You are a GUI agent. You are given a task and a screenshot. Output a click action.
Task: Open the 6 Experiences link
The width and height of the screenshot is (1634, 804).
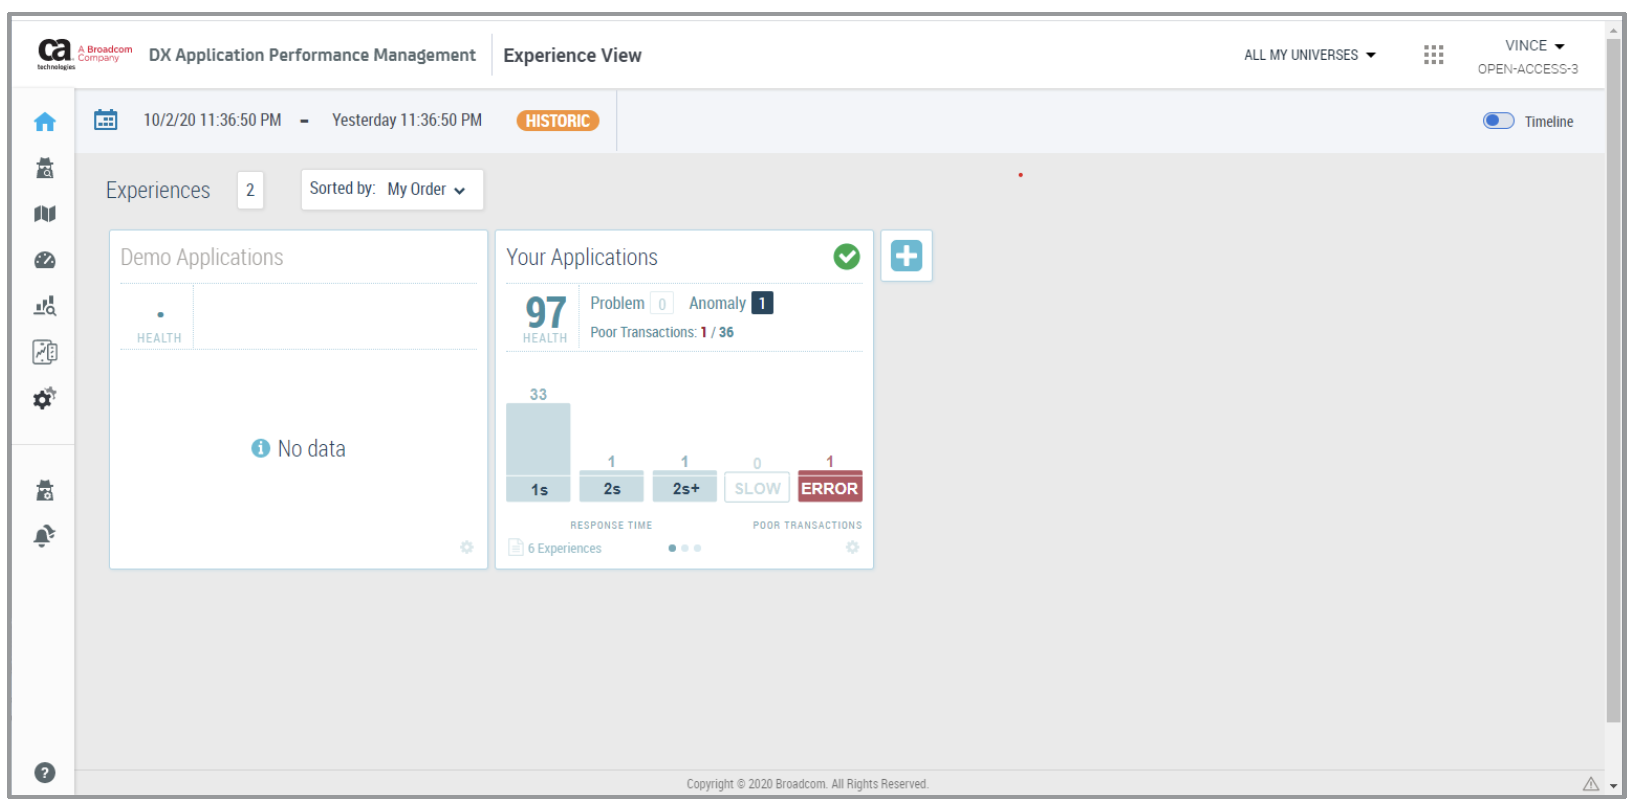coord(564,548)
